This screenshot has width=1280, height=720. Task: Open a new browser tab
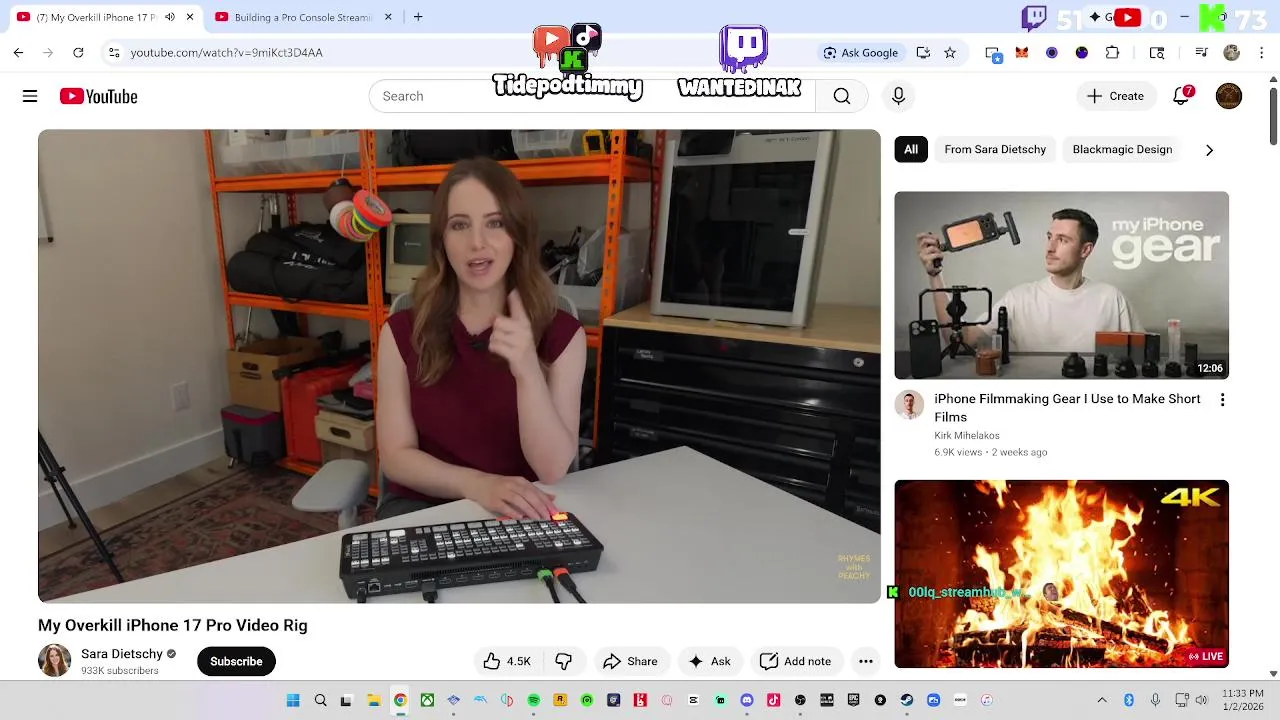click(x=418, y=17)
